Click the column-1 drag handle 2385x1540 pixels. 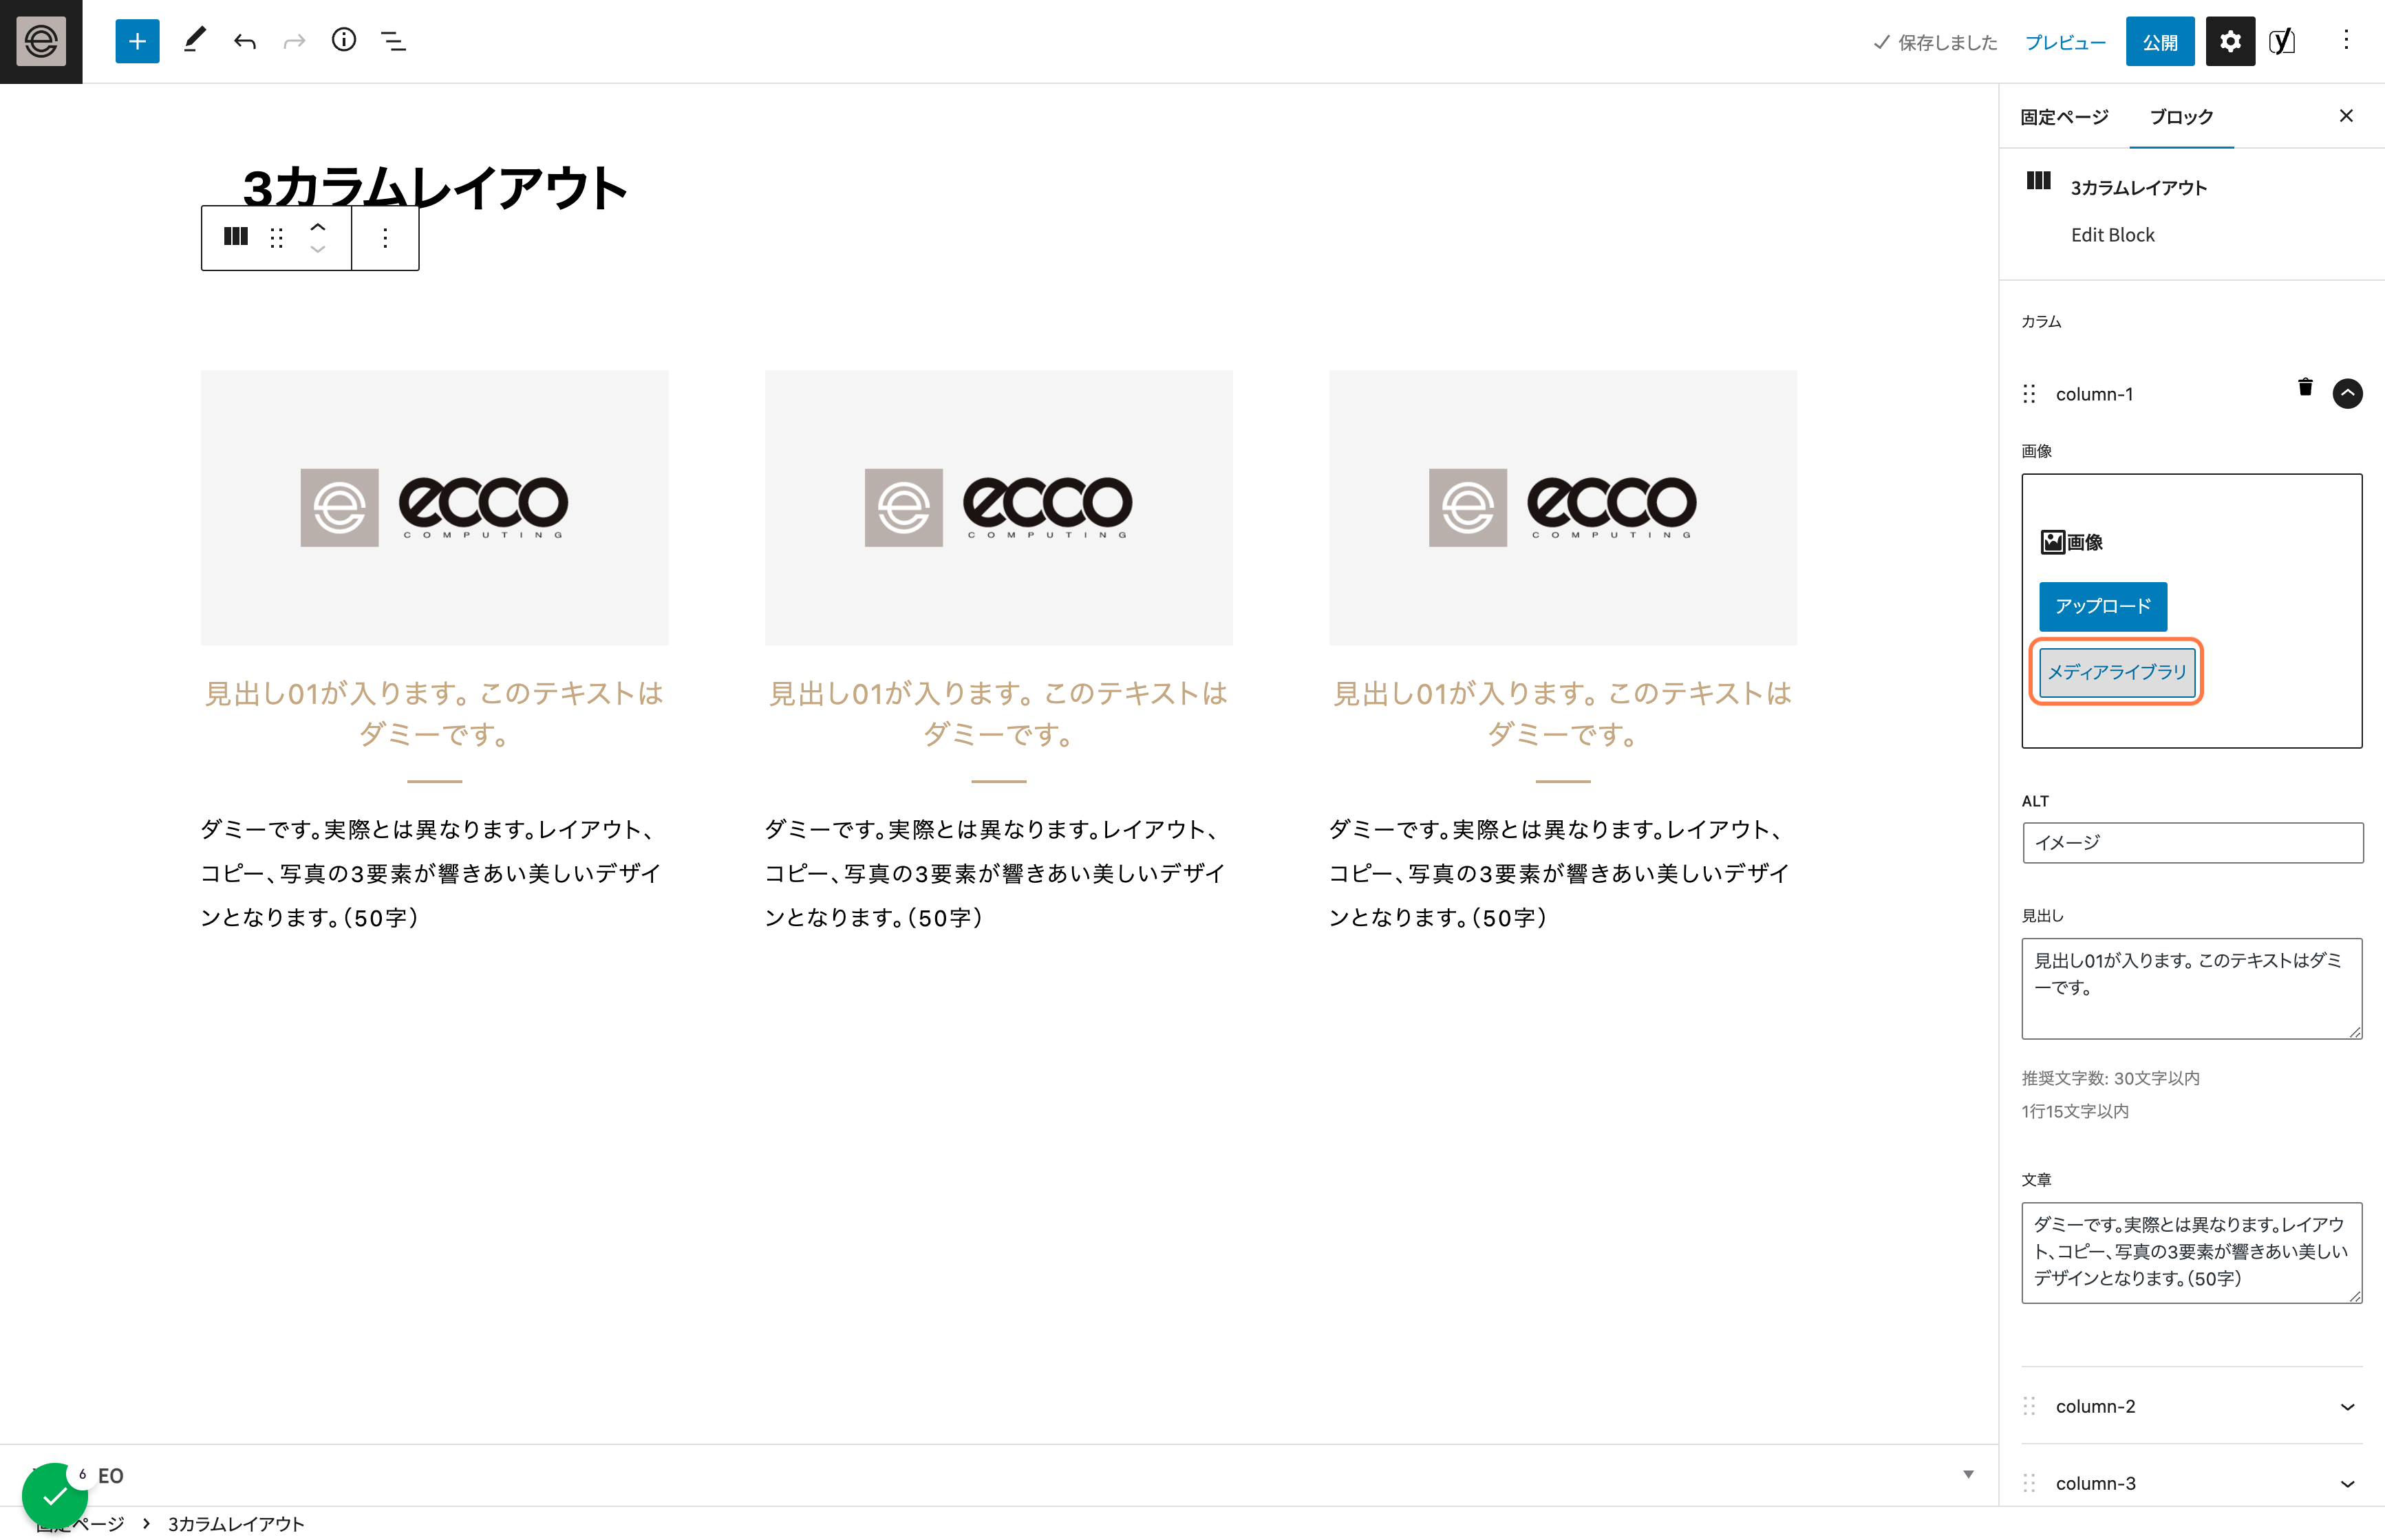tap(2029, 393)
